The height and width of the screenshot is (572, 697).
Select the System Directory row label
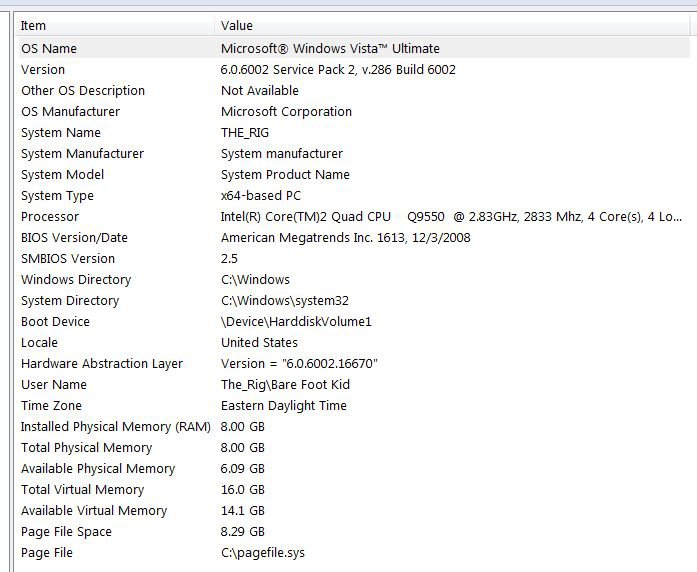[70, 301]
